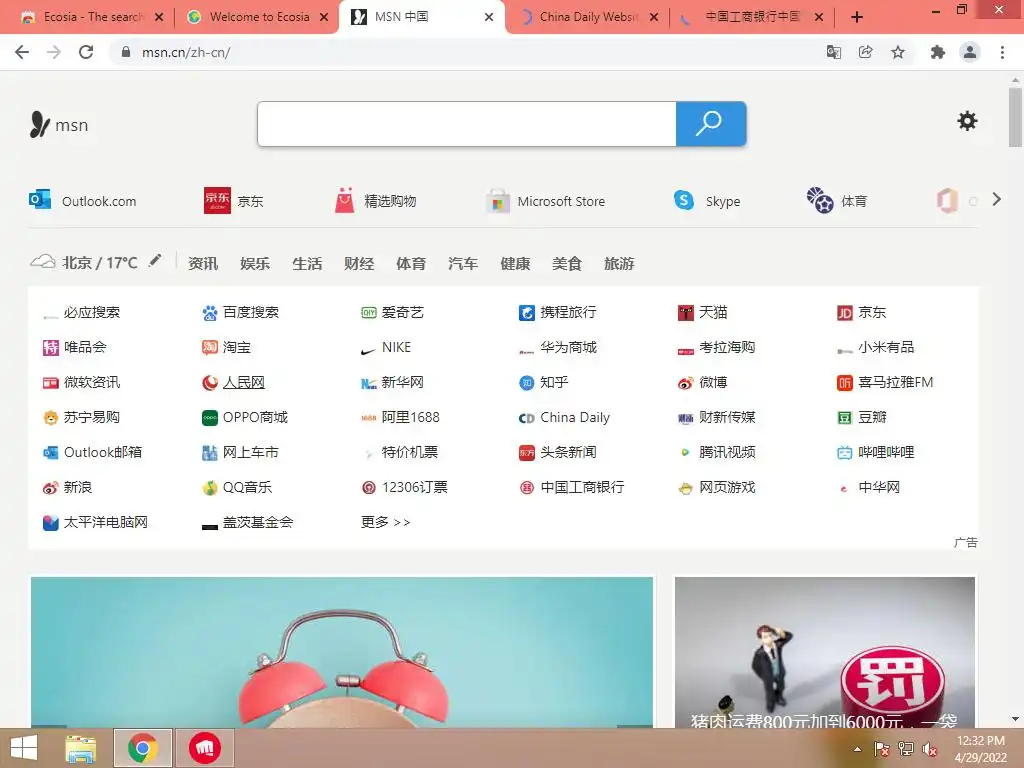Select 资讯 news category
1024x768 pixels.
tap(203, 263)
